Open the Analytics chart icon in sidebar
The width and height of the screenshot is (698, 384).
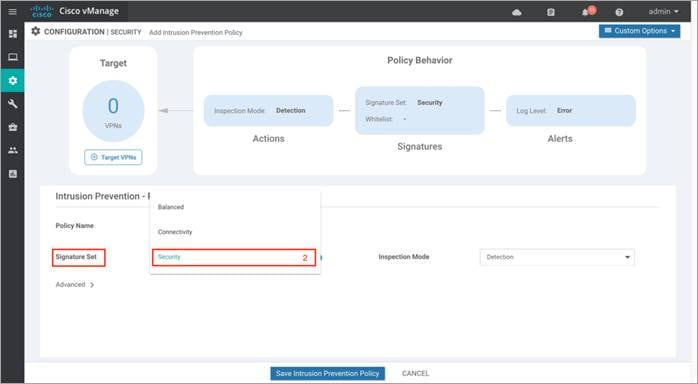coord(12,174)
